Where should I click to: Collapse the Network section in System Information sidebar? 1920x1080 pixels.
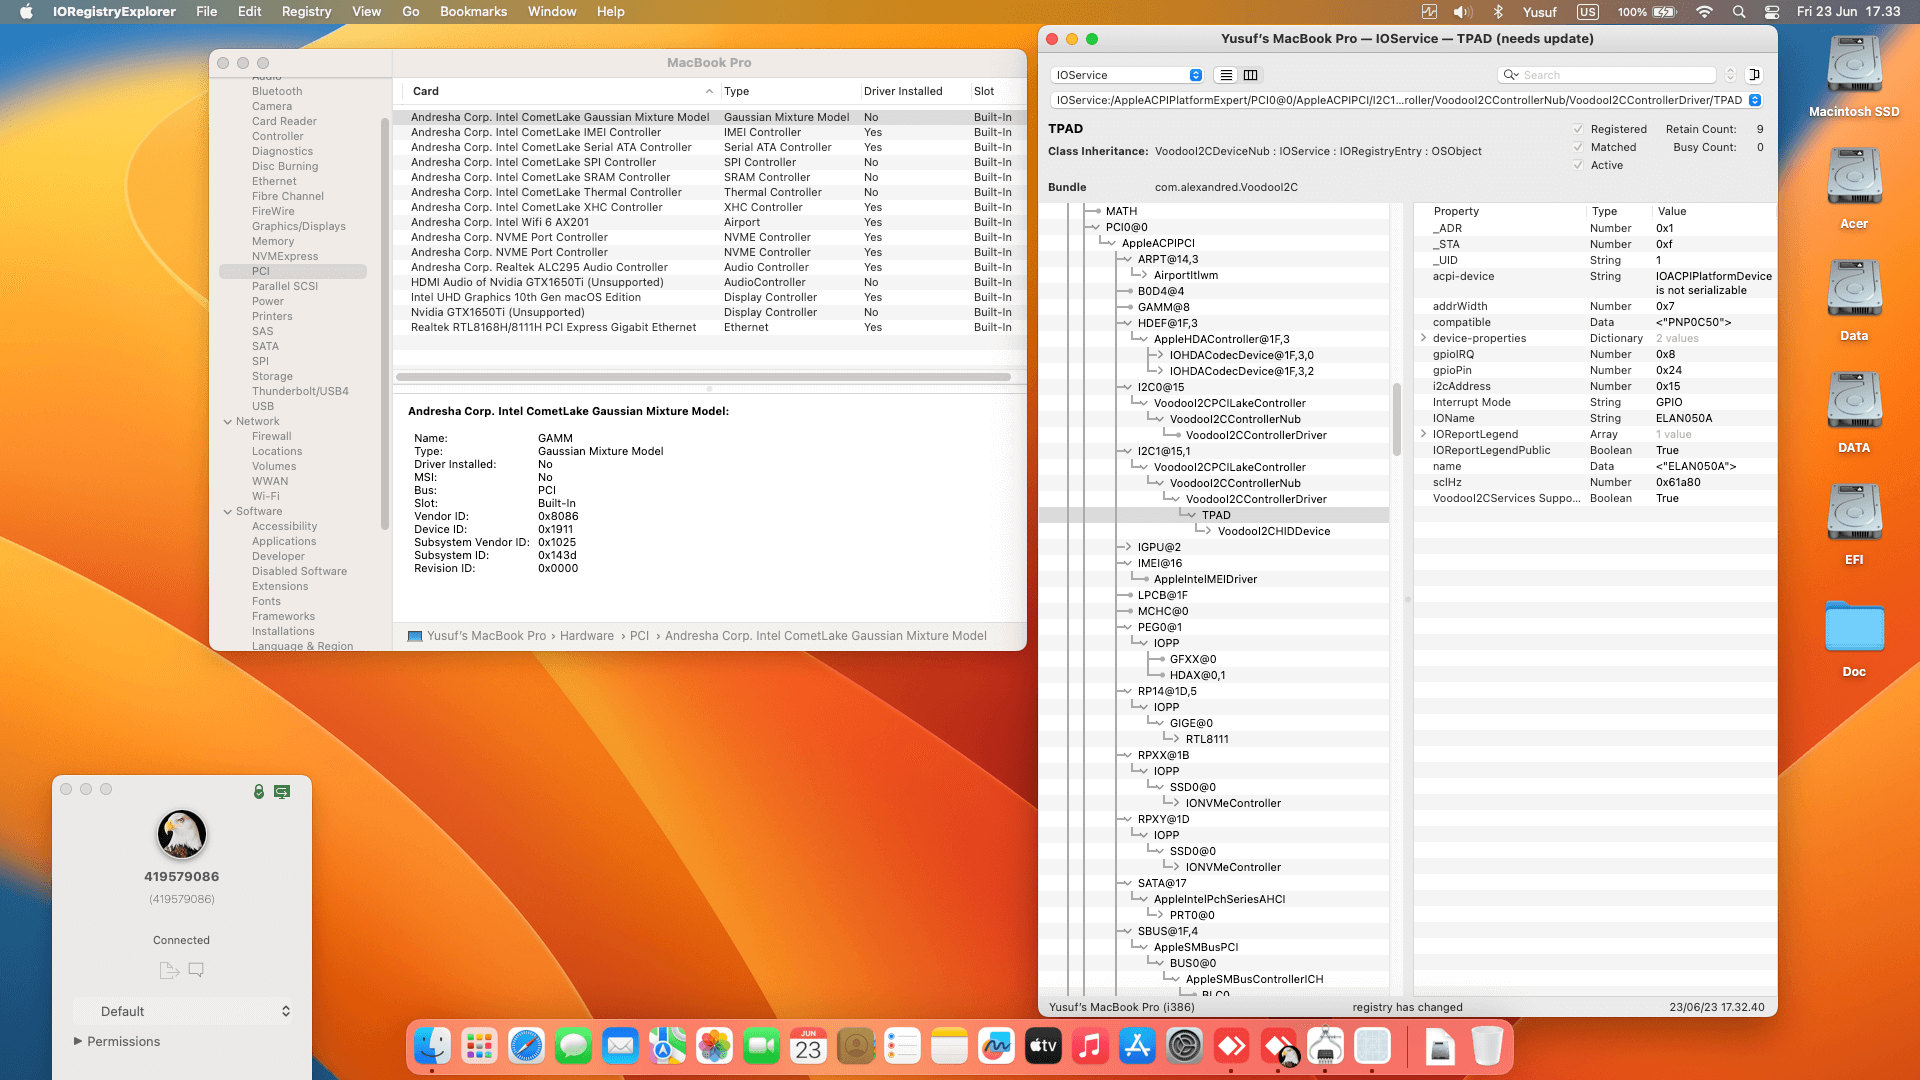227,422
